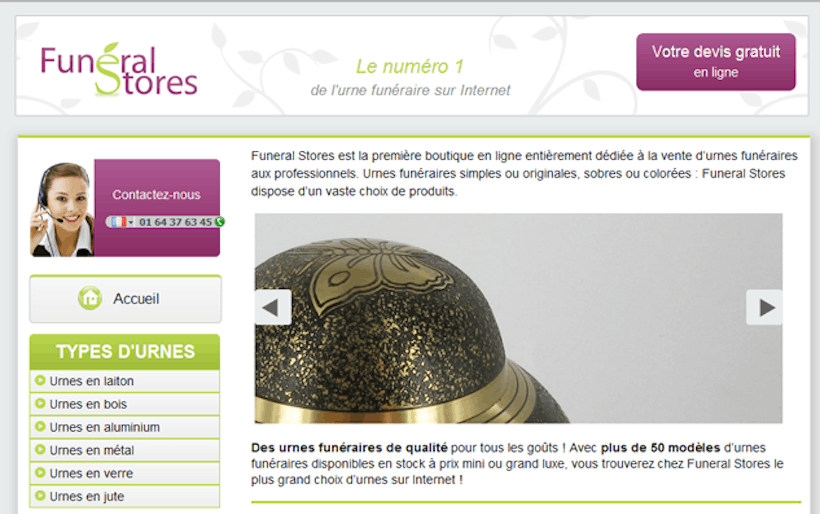
Task: Click the Funeral Stores logo
Action: pos(119,70)
